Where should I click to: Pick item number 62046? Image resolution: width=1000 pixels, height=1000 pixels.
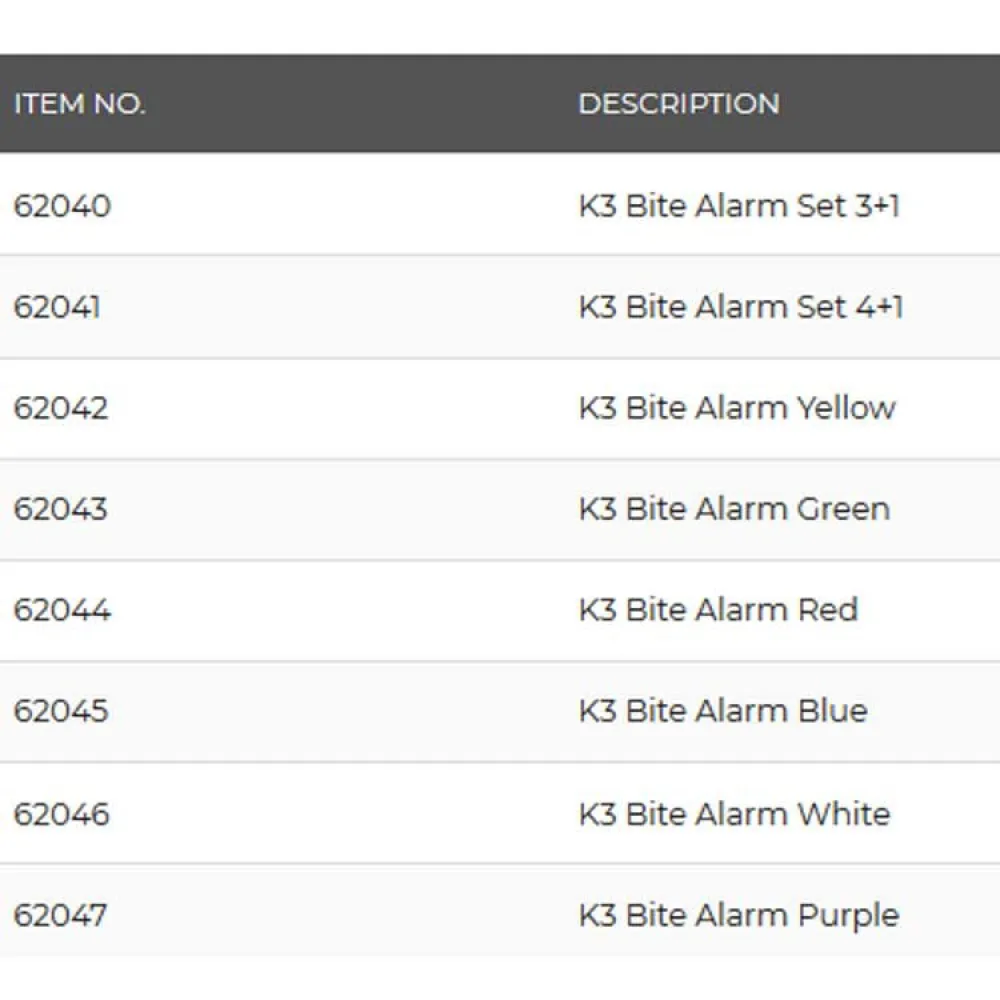[x=62, y=813]
